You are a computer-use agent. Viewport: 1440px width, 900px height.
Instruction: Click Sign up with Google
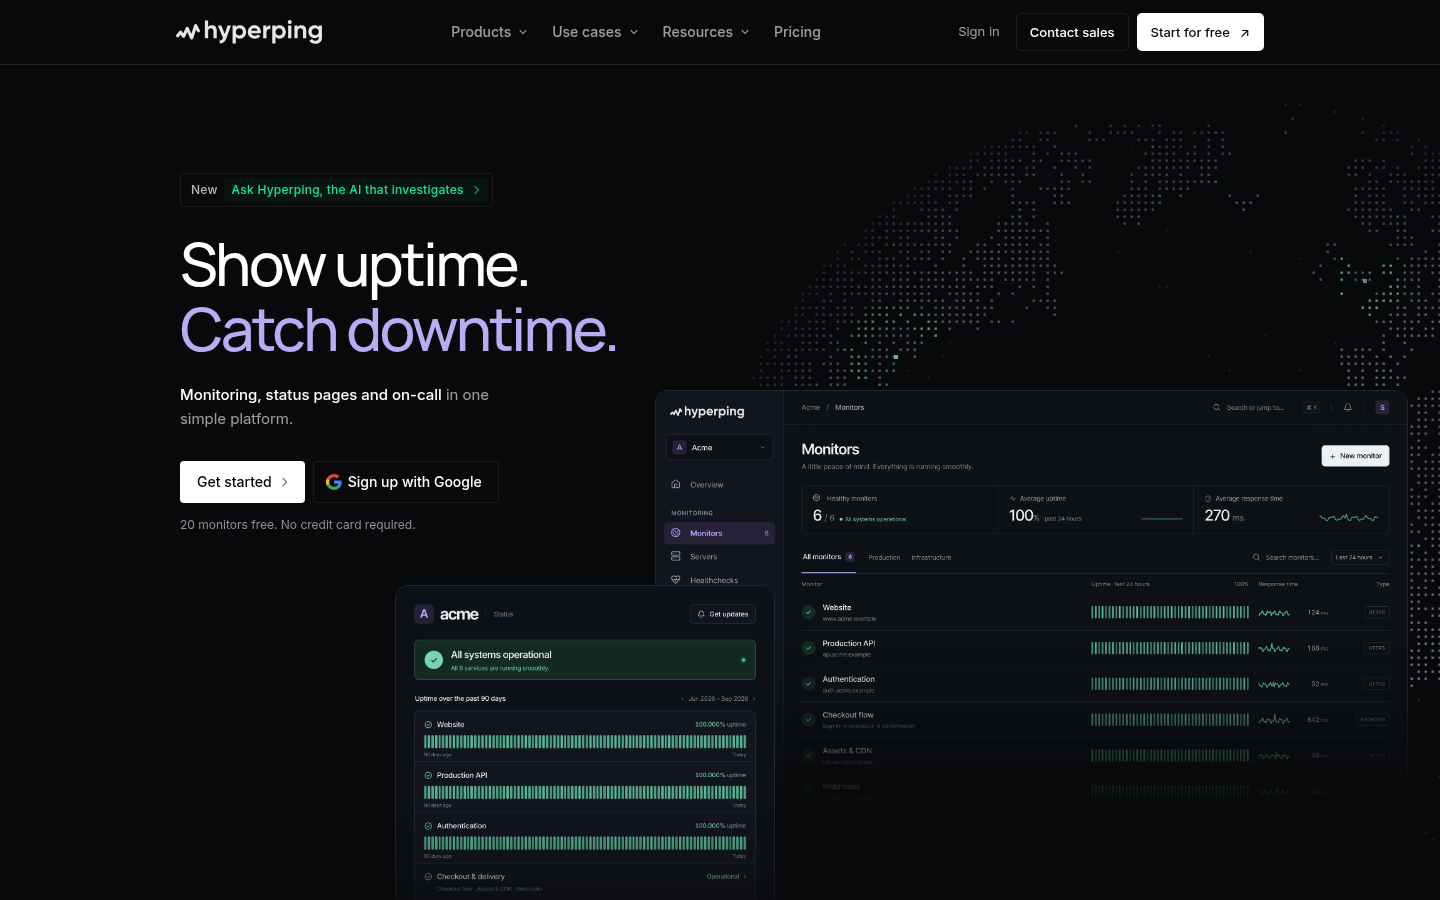[x=405, y=482]
